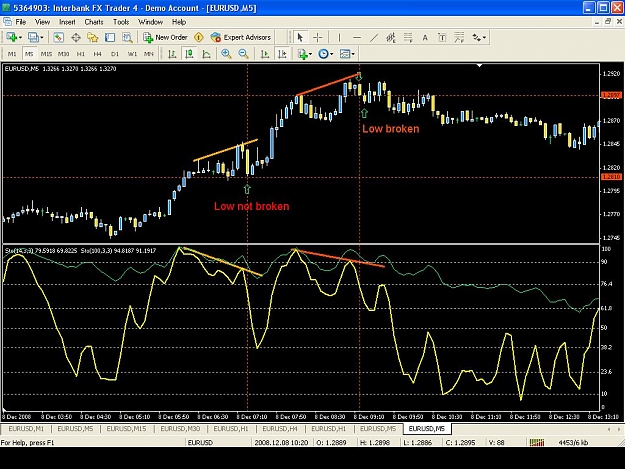625x469 pixels.
Task: Activate the crosshair cursor tool
Action: (x=318, y=37)
